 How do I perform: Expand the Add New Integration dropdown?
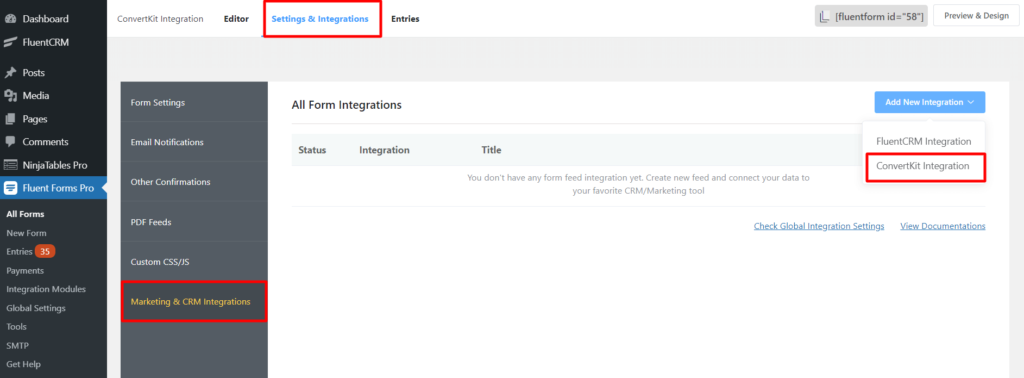[930, 102]
